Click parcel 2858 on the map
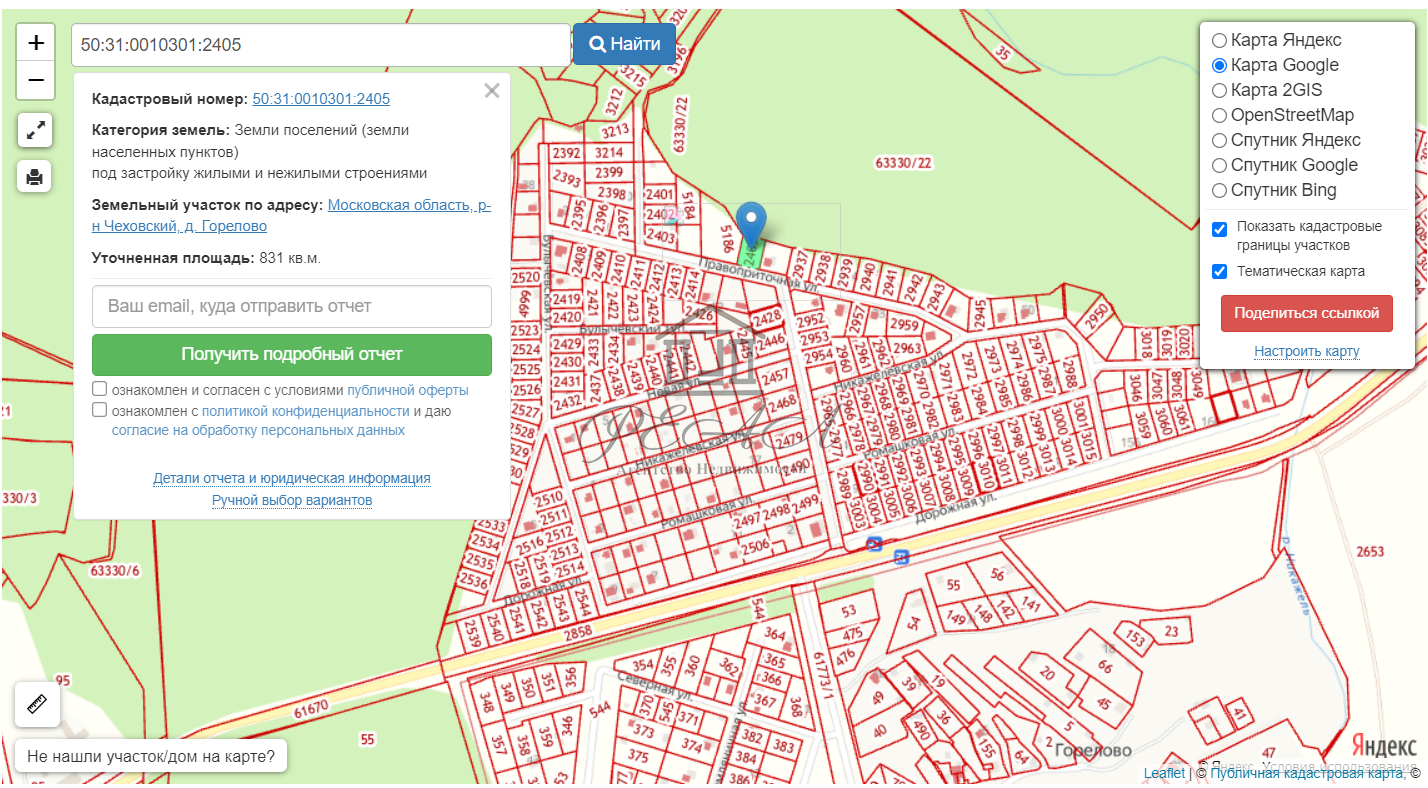1428x788 pixels. (x=578, y=632)
